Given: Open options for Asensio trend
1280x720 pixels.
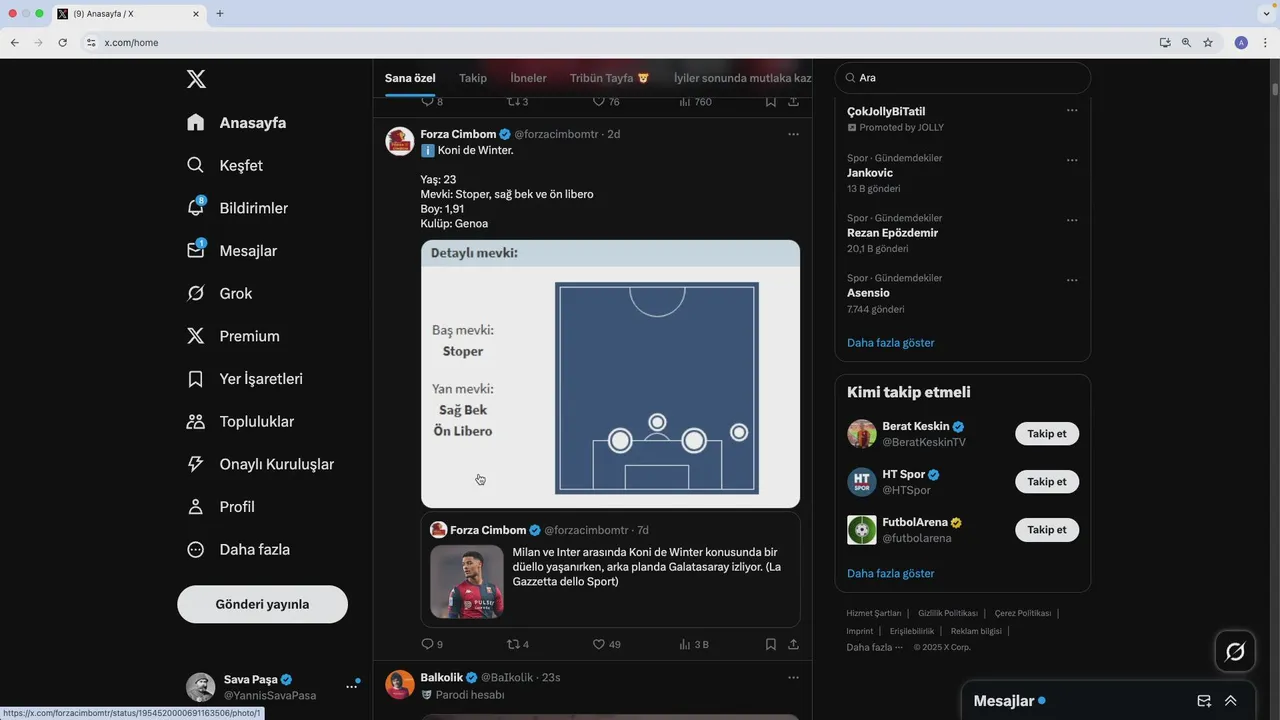Looking at the screenshot, I should pos(1072,280).
